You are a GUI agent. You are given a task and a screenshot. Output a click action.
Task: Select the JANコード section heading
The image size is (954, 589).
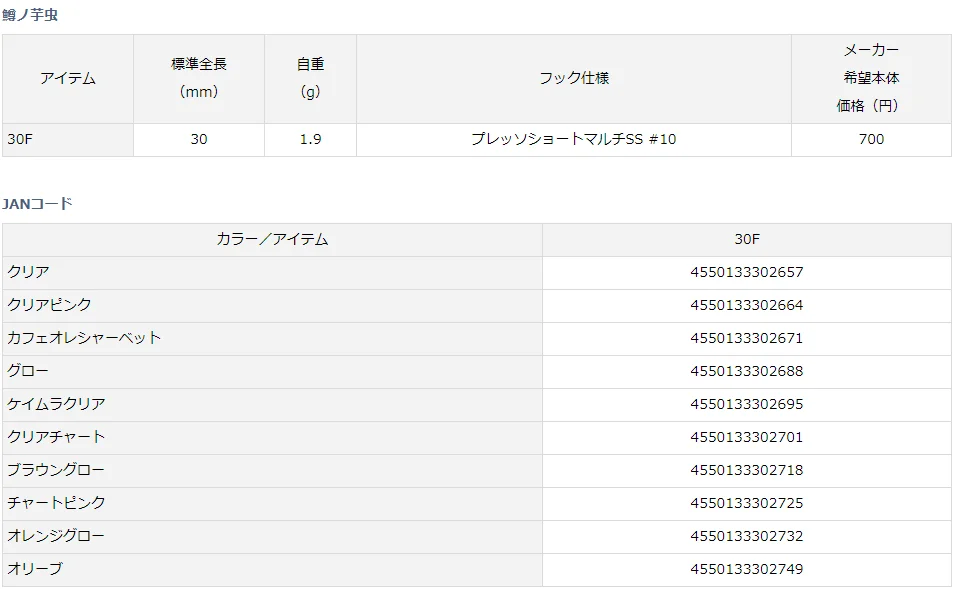(x=37, y=204)
